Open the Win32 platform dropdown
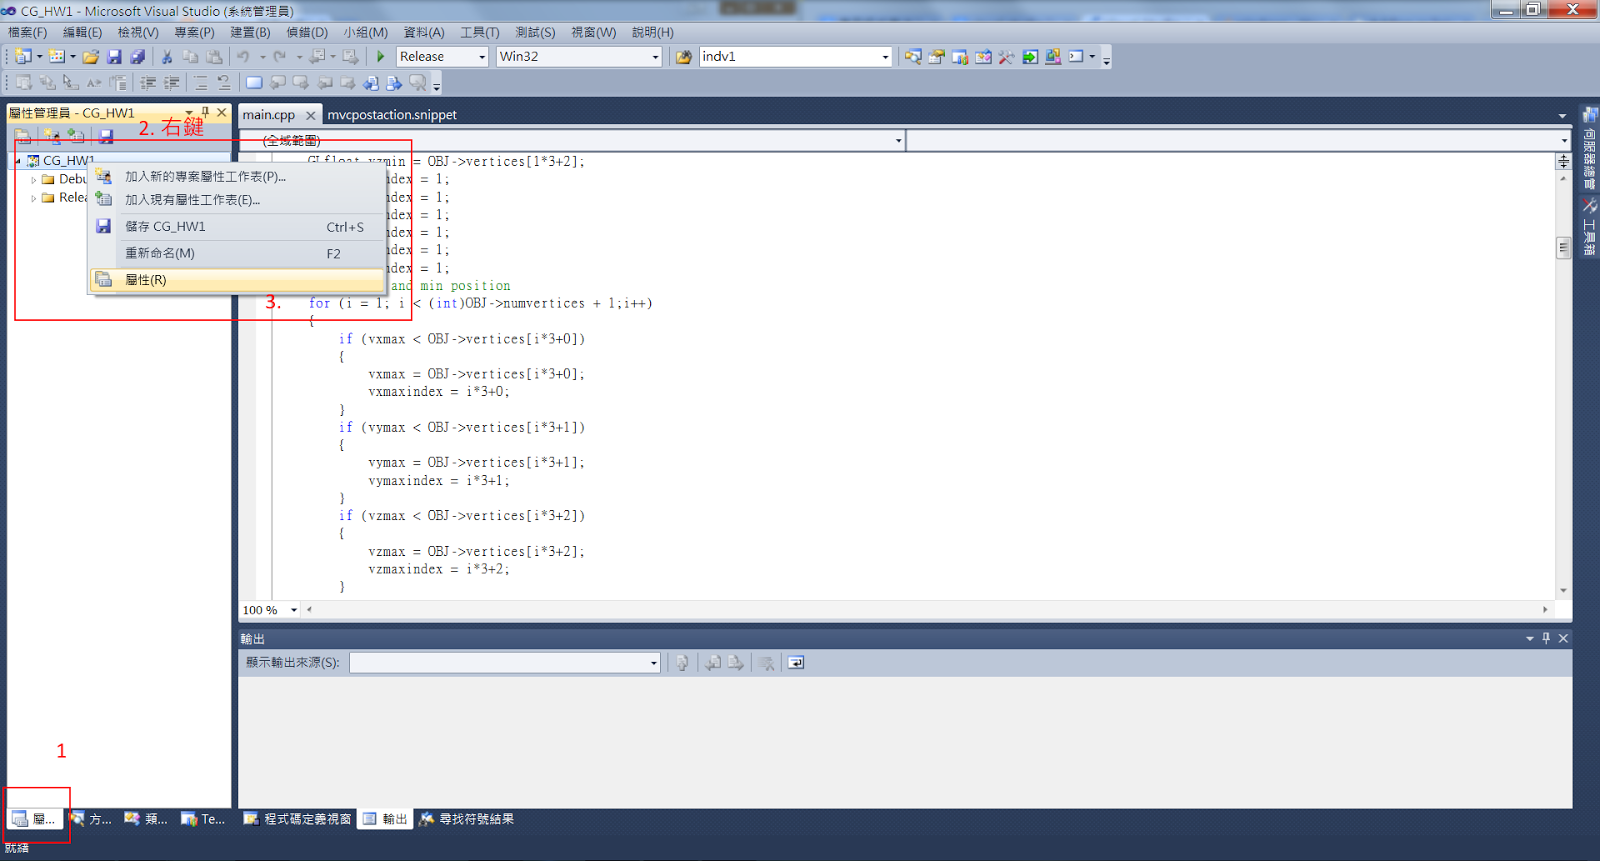Screen dimensions: 1600x861 pyautogui.click(x=579, y=57)
